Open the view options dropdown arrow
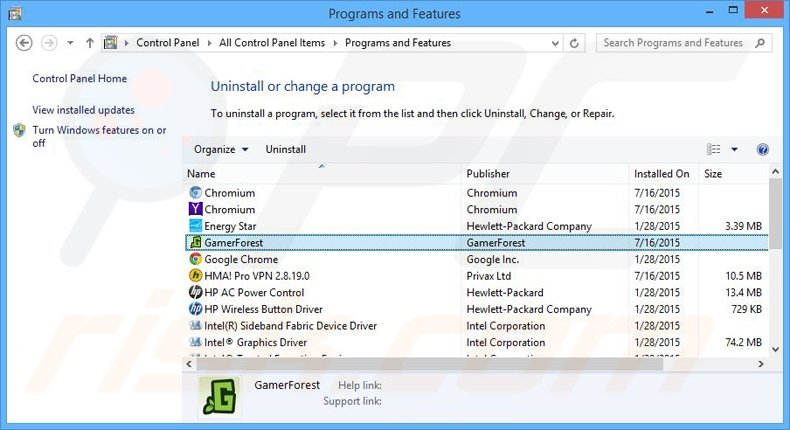The height and width of the screenshot is (430, 790). point(735,149)
